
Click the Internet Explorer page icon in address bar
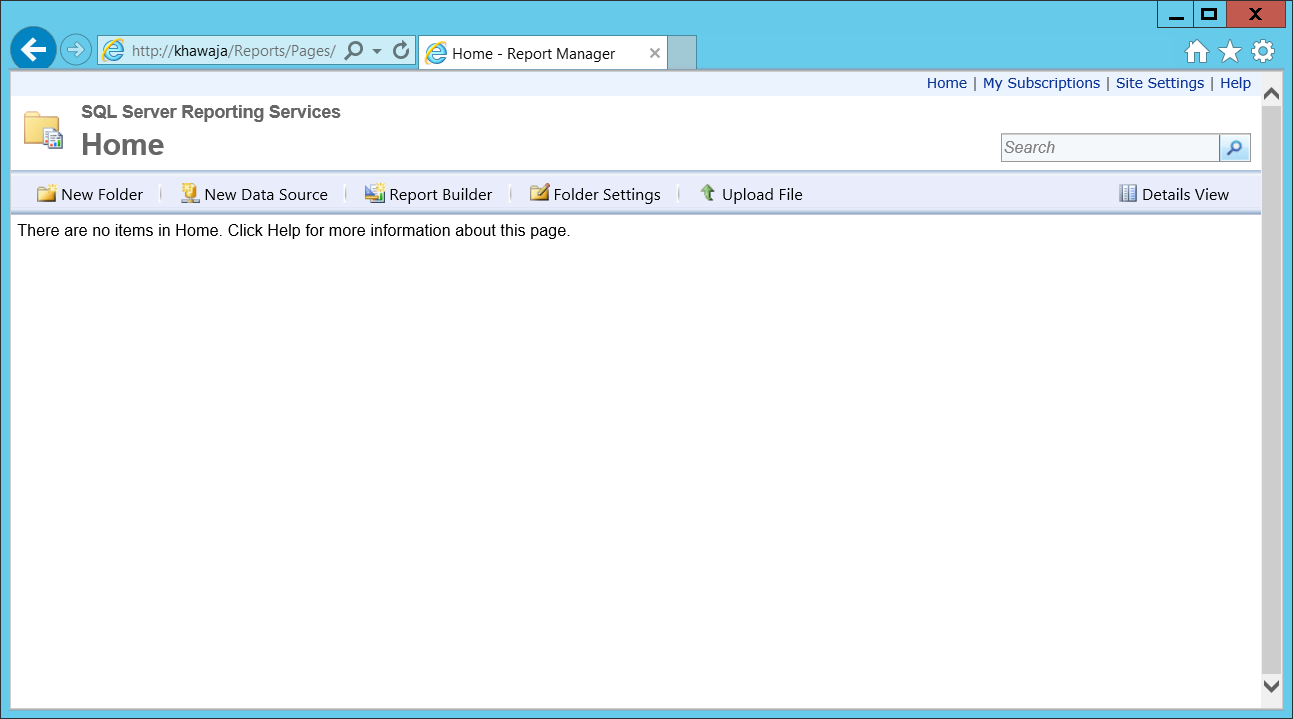(113, 51)
